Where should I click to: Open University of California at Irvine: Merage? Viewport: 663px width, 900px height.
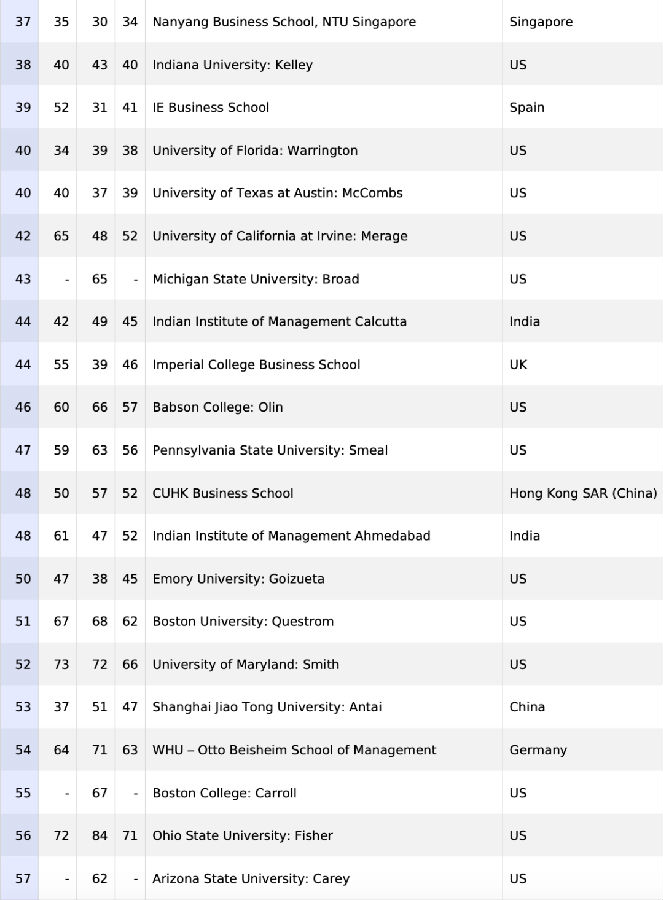(280, 236)
